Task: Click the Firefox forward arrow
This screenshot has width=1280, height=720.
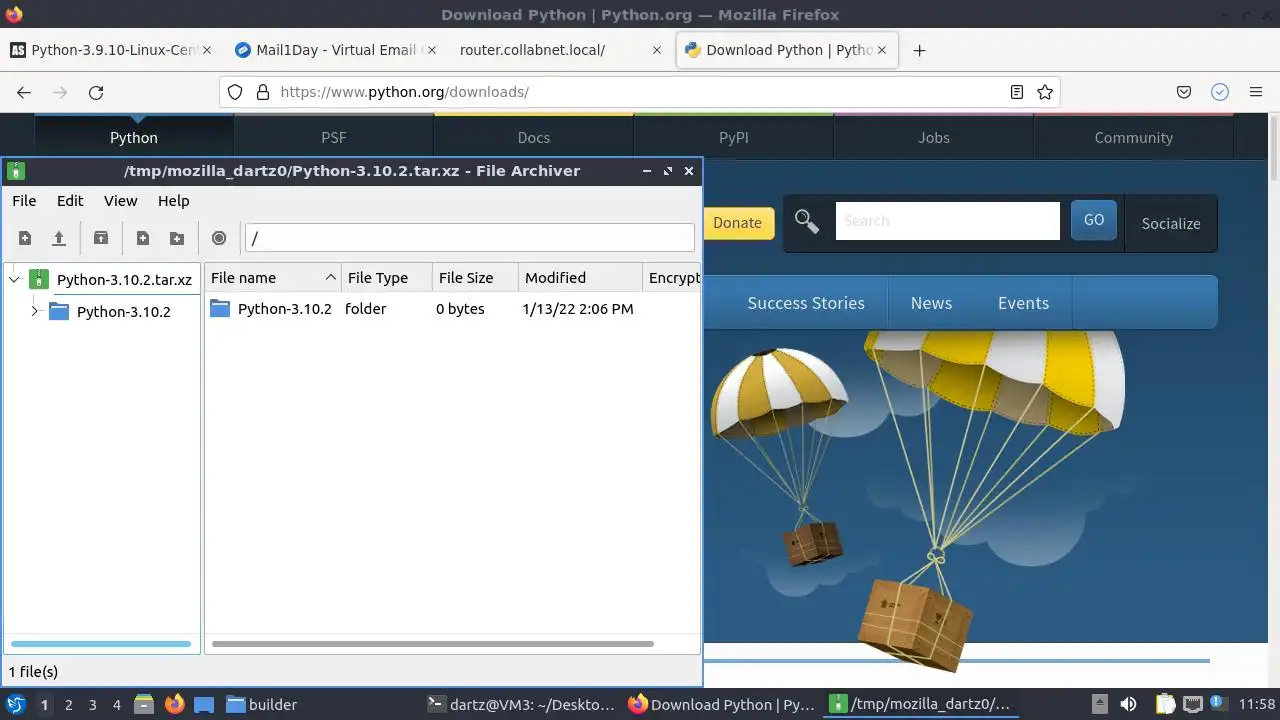Action: (60, 92)
